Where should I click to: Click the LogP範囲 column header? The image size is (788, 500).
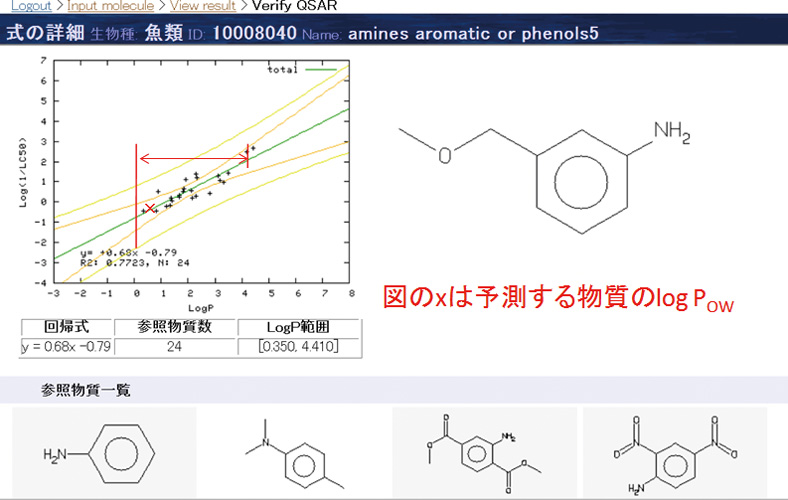coord(298,328)
